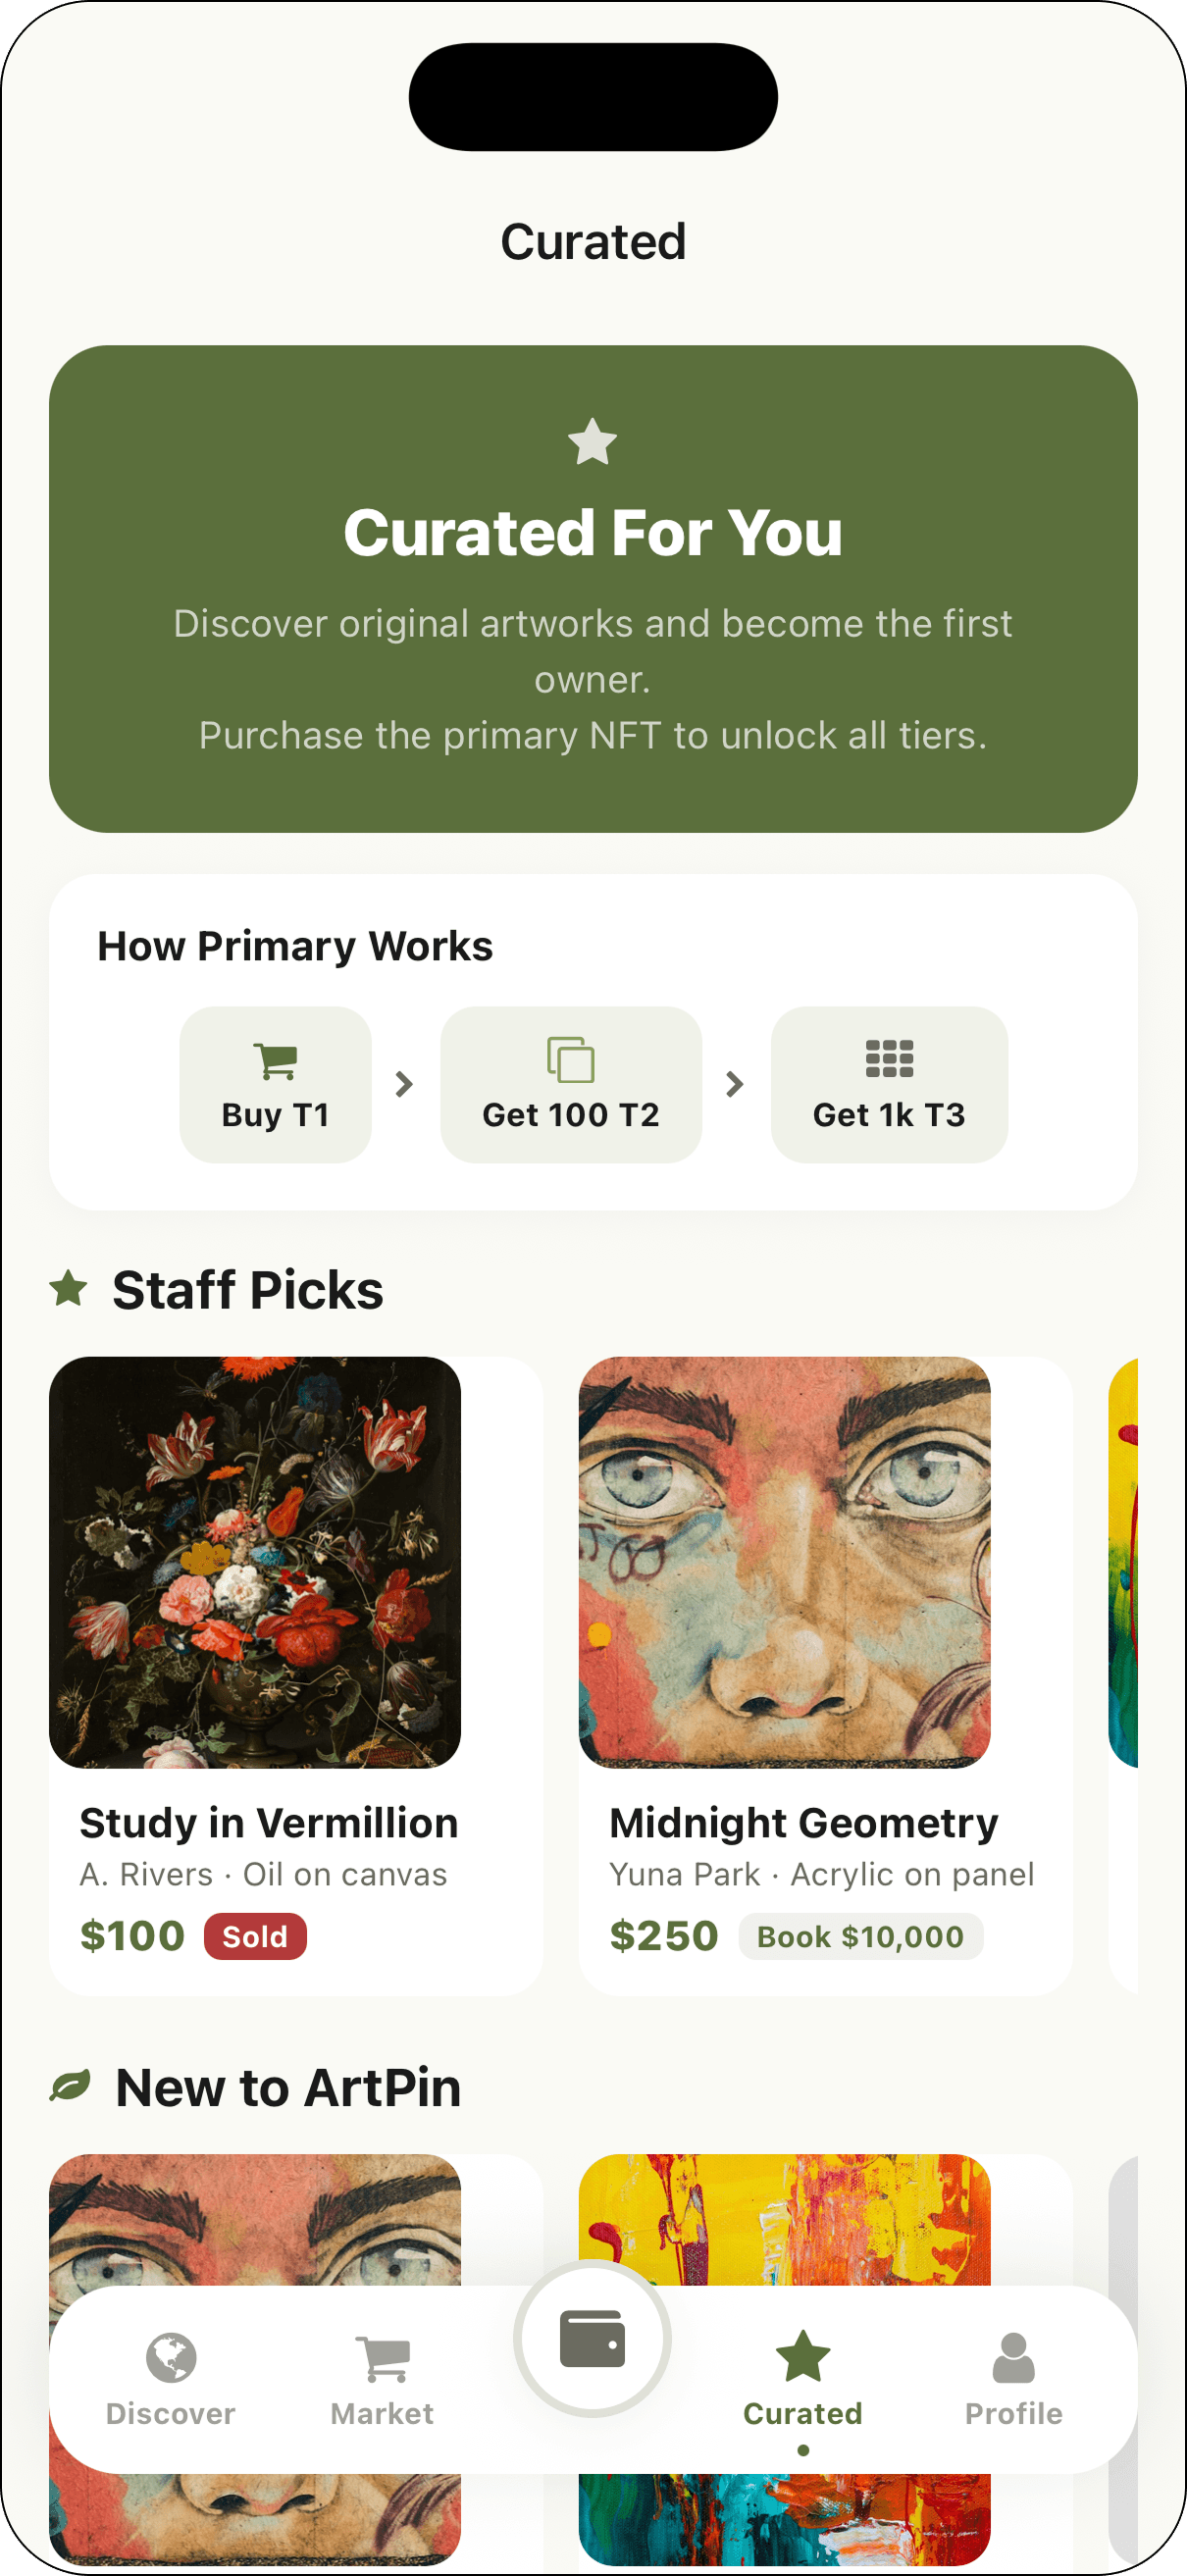Tap the Get 100 T2 copies icon
1187x2576 pixels.
(x=570, y=1060)
